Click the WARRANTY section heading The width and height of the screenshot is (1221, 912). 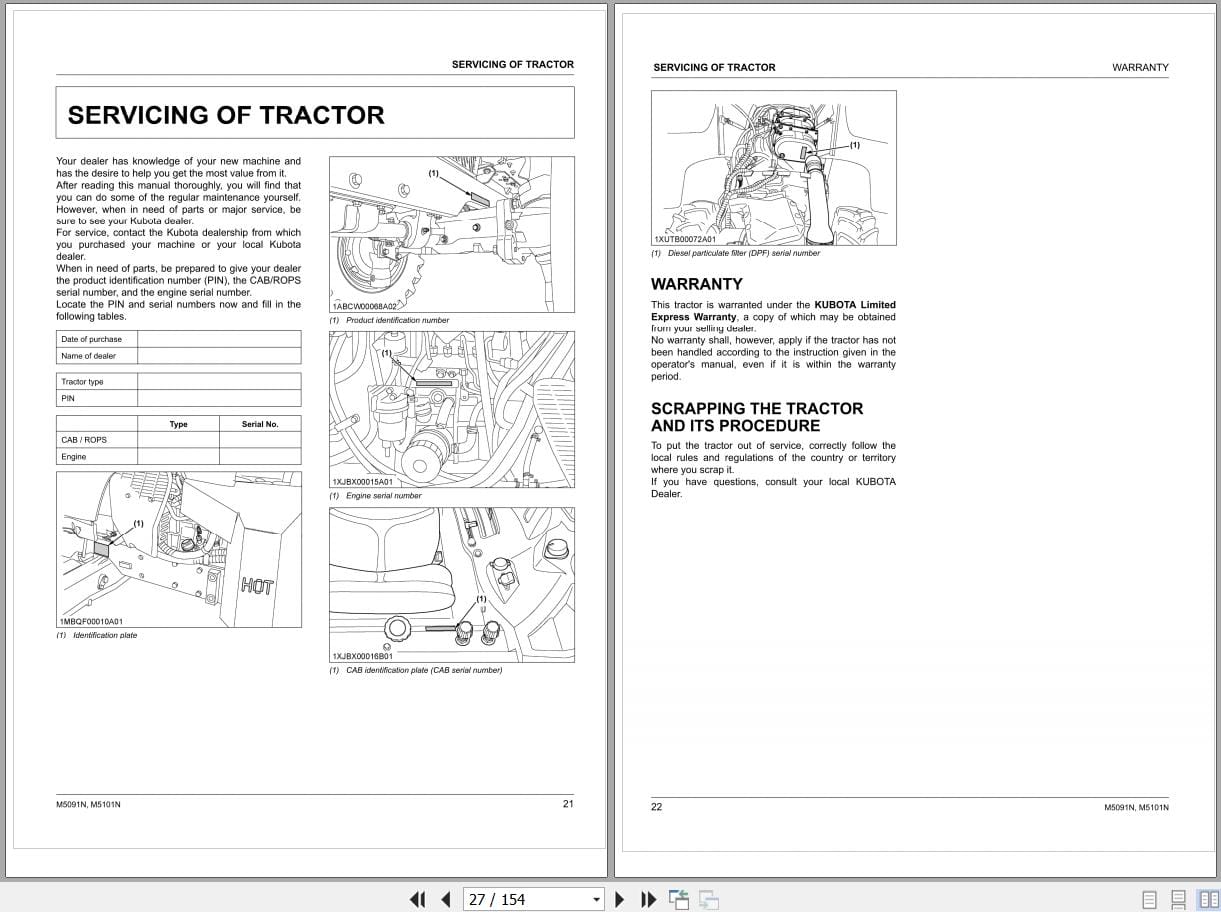pyautogui.click(x=697, y=284)
